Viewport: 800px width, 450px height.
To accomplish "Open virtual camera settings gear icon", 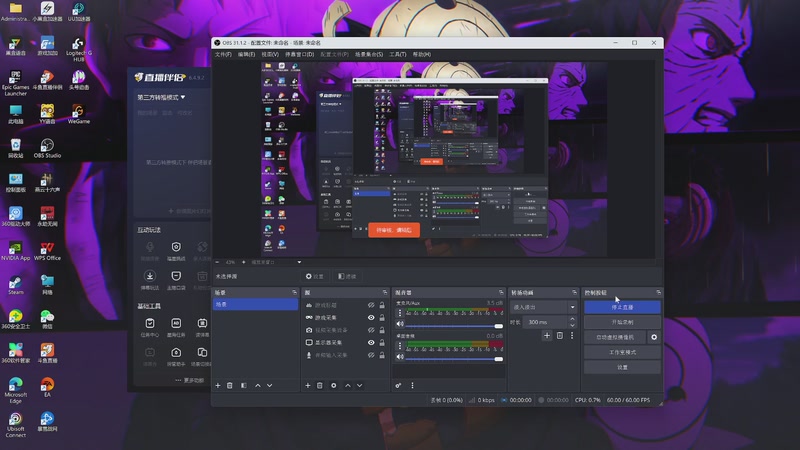I will (654, 337).
